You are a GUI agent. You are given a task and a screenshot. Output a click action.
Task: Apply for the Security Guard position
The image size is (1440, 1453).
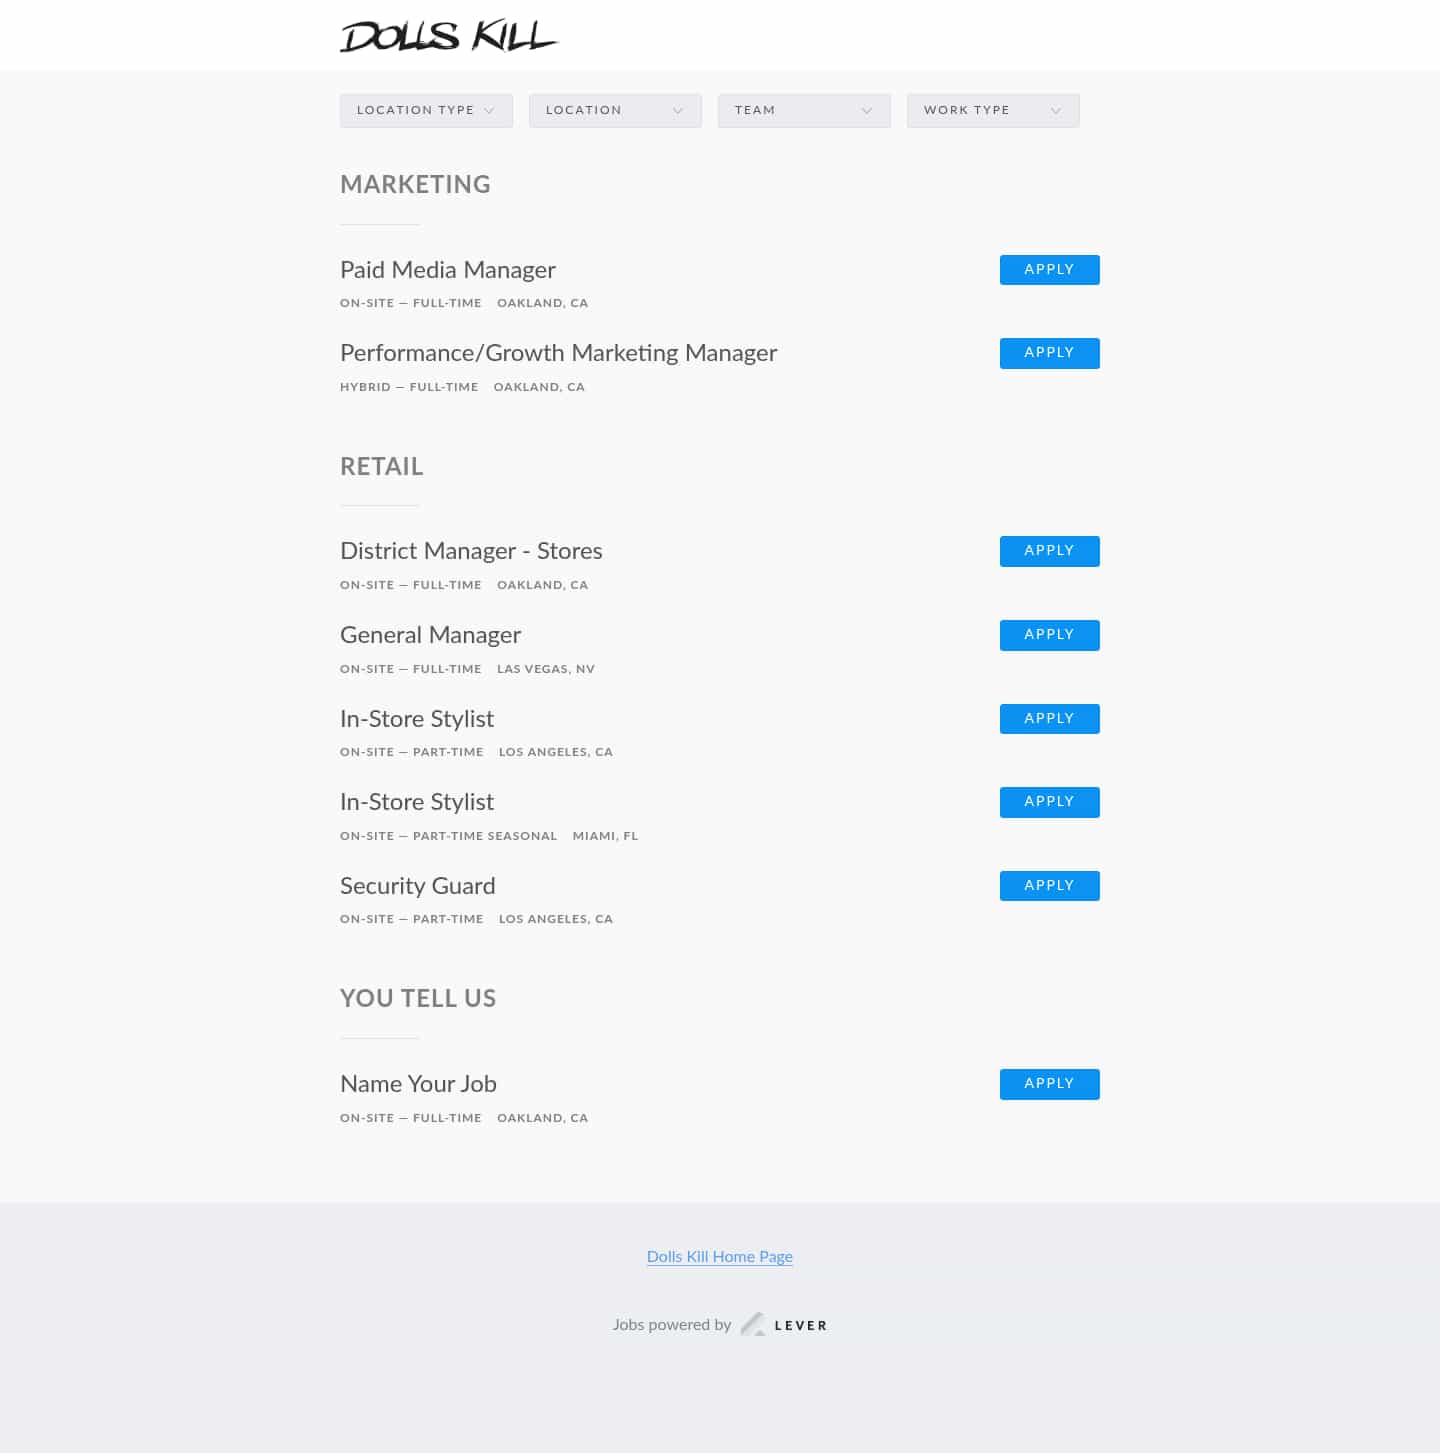[x=1049, y=885]
